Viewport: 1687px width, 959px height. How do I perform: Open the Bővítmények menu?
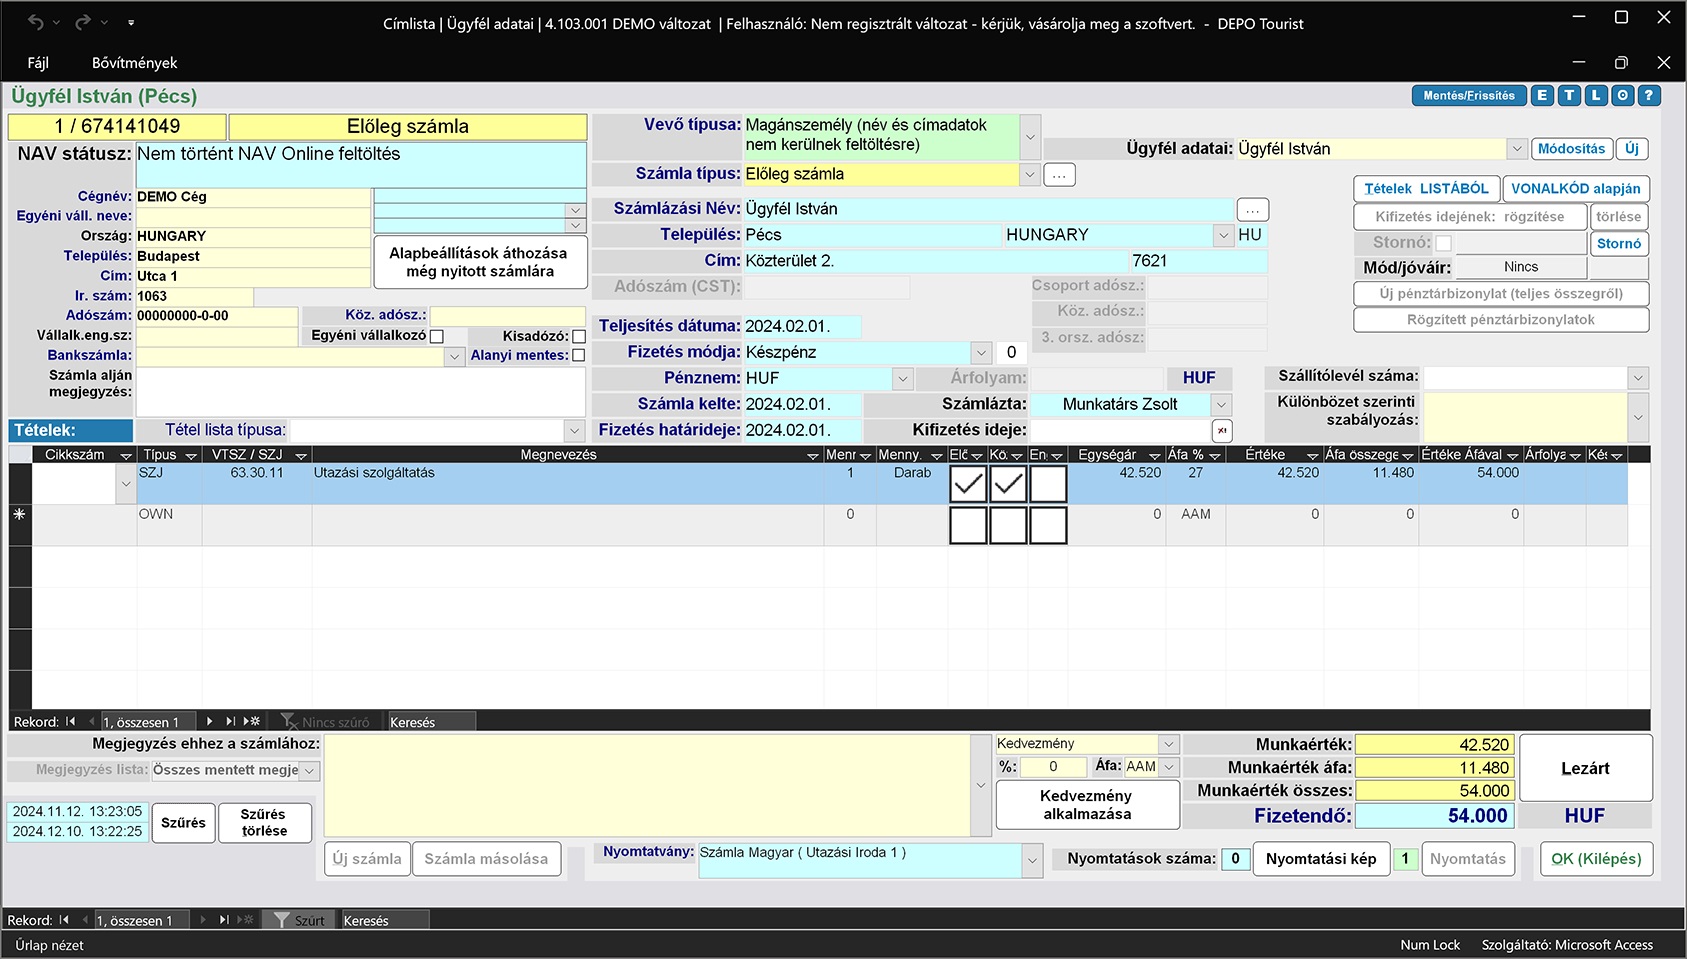point(134,63)
